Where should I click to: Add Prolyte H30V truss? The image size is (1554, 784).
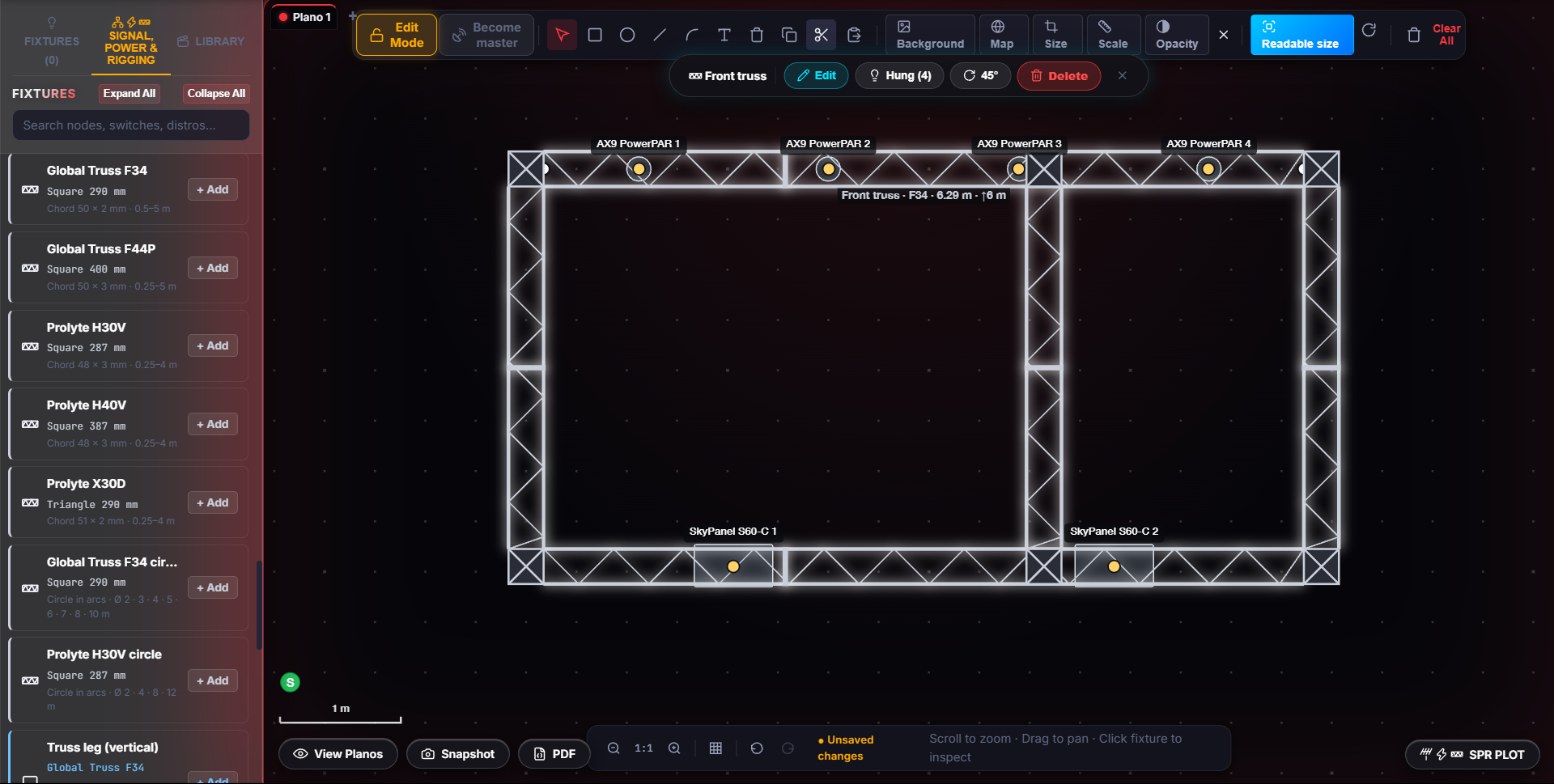[212, 345]
